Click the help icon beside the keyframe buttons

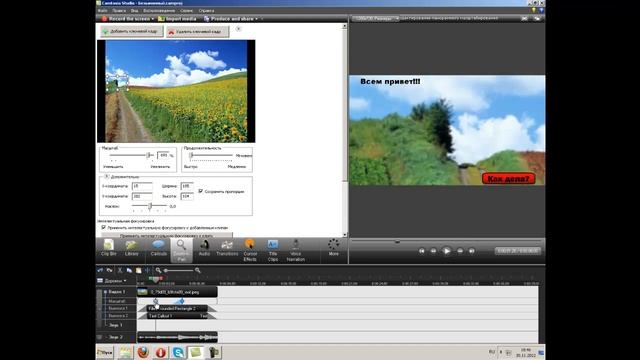coord(238,29)
